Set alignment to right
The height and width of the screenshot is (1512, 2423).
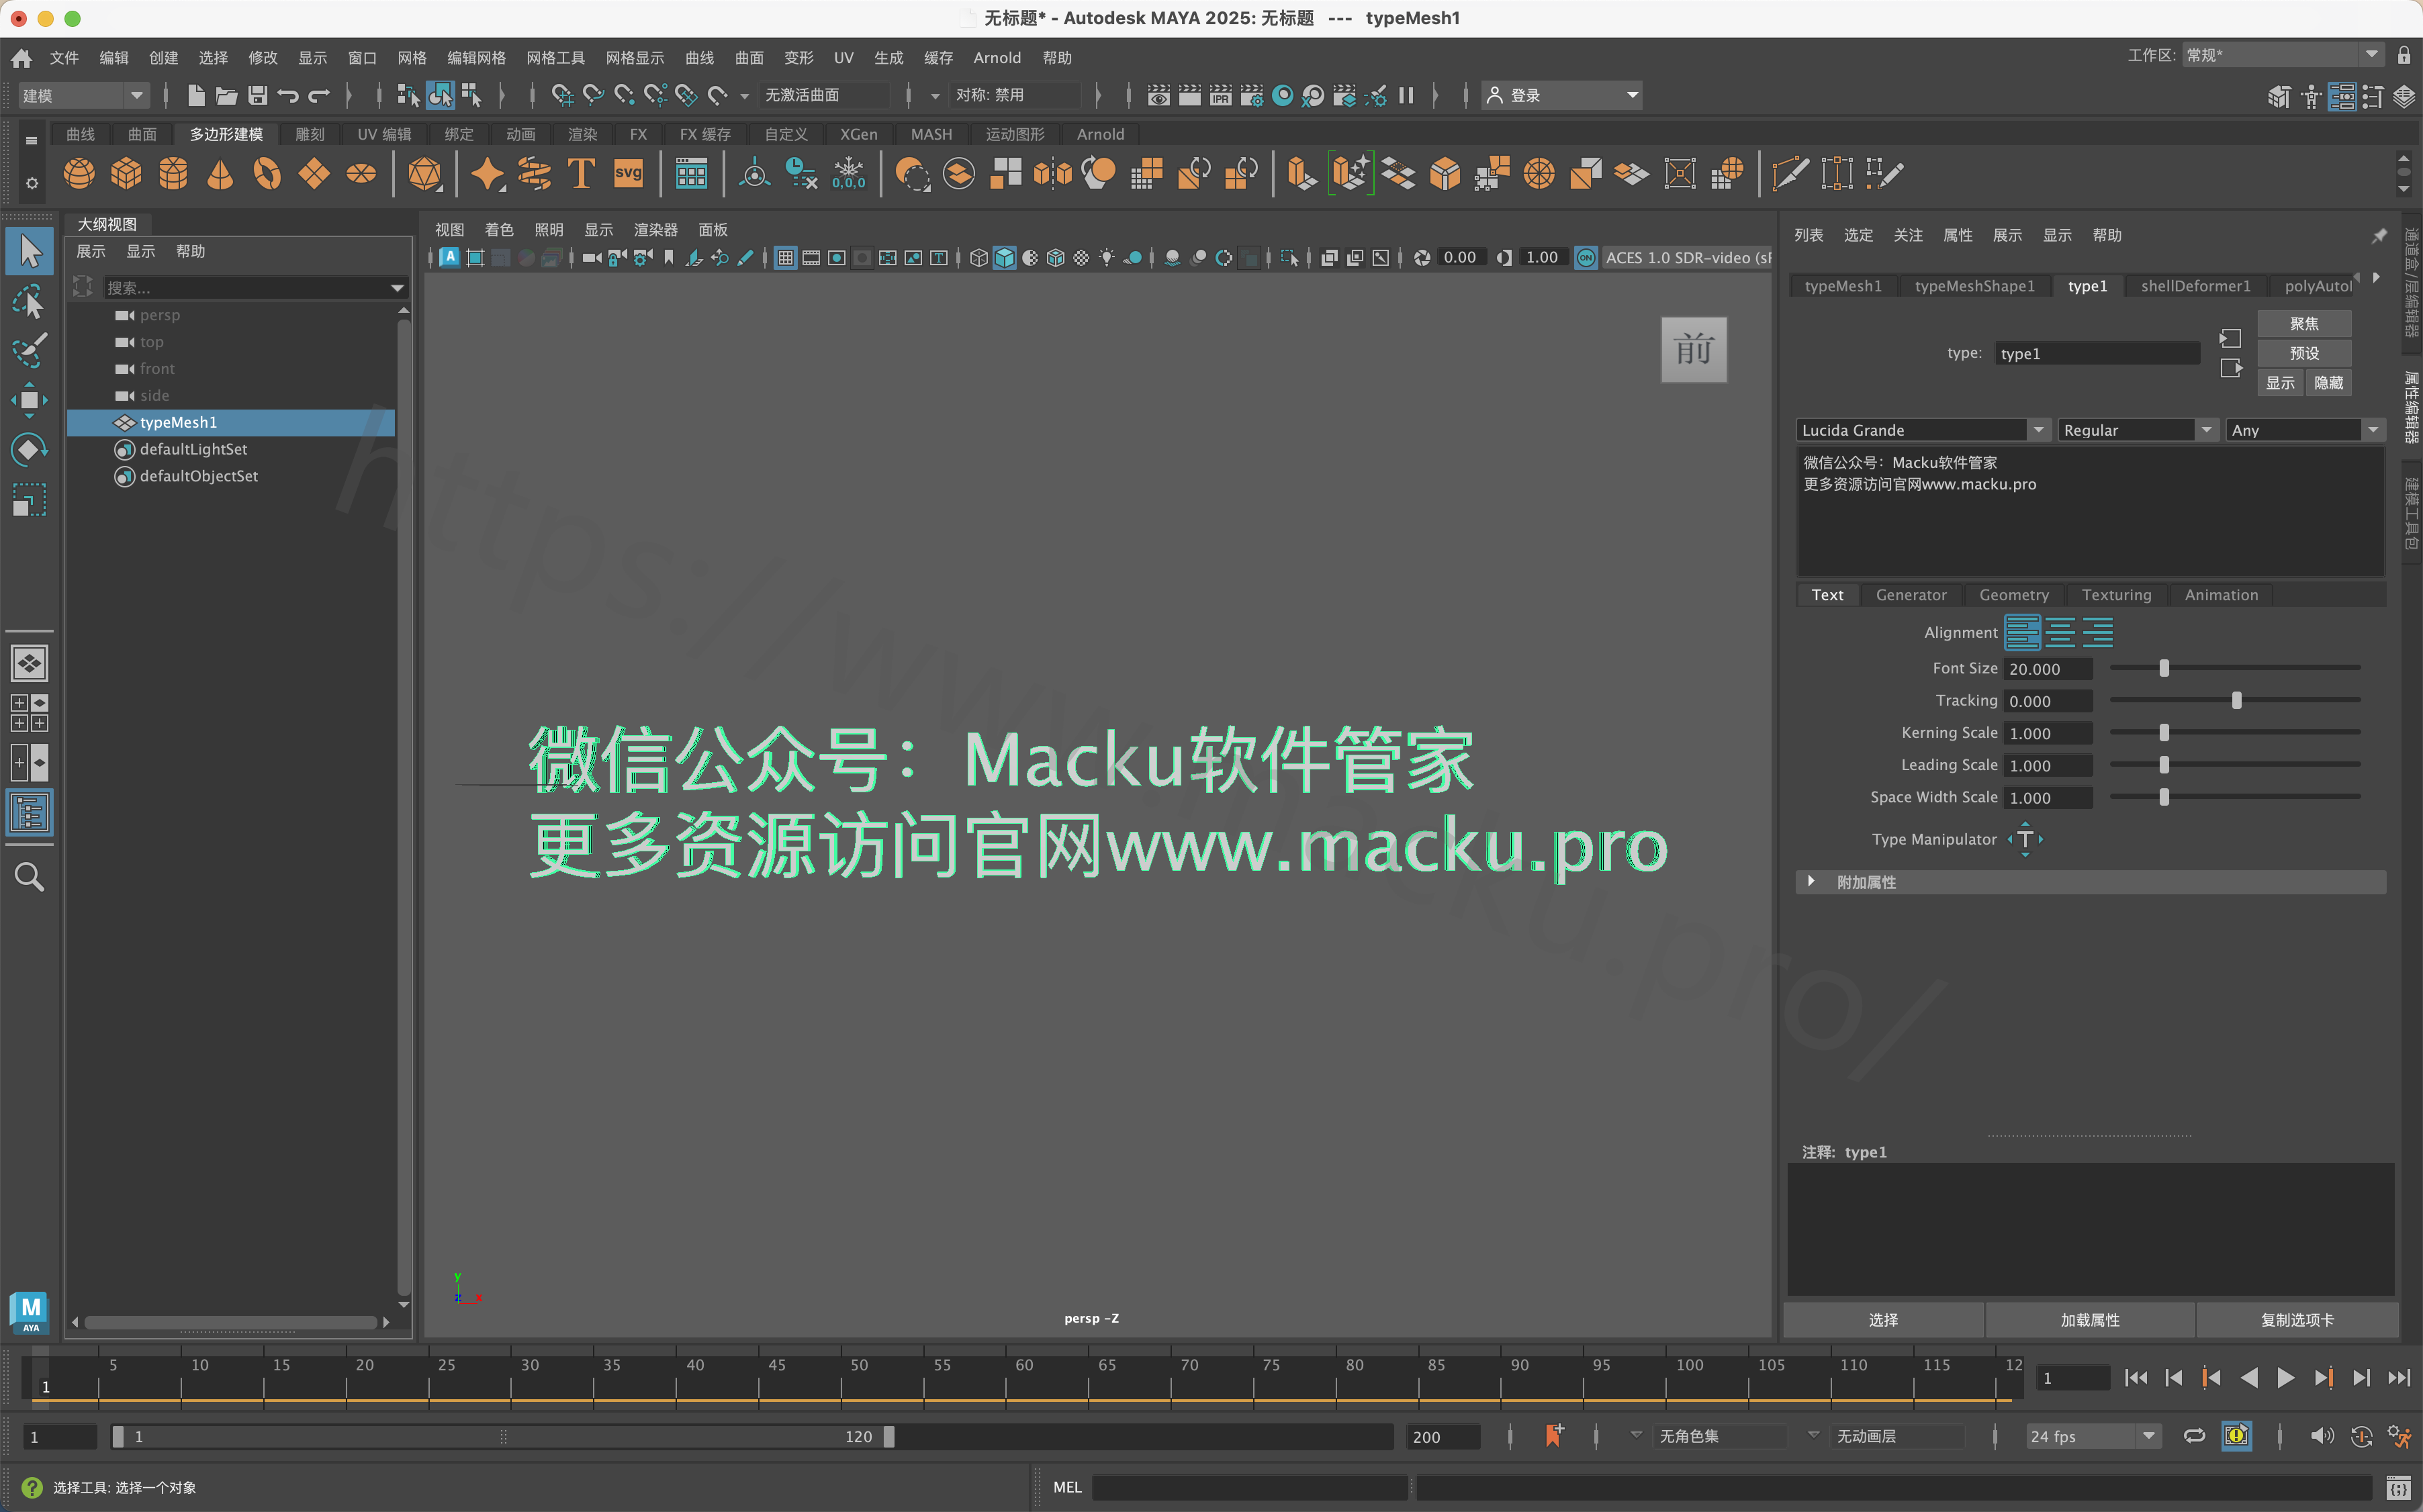pyautogui.click(x=2098, y=632)
